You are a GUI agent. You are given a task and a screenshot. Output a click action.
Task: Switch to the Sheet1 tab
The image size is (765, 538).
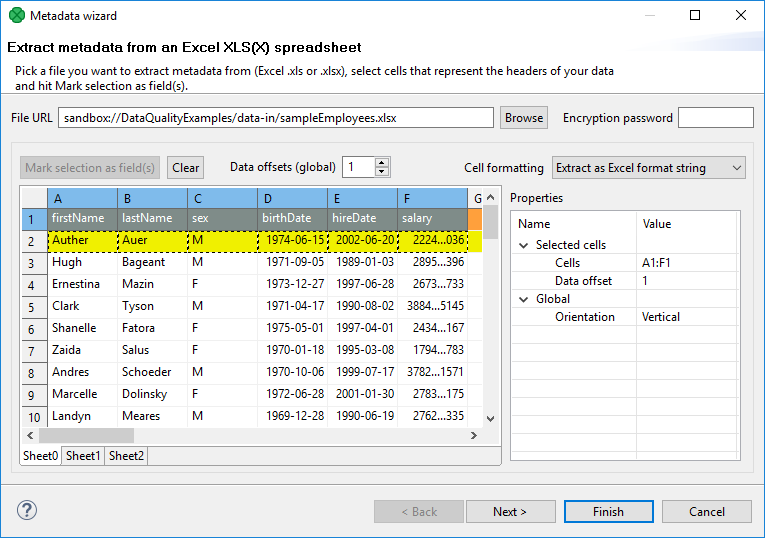[x=83, y=456]
